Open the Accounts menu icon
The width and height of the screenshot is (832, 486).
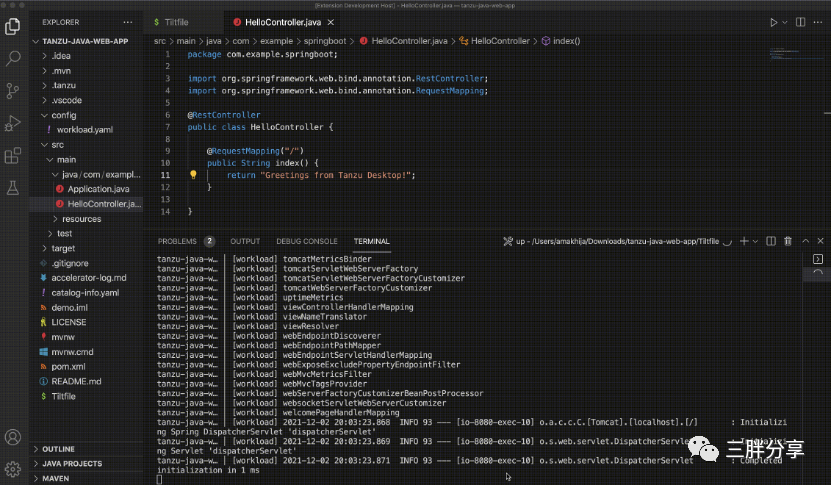(12, 437)
